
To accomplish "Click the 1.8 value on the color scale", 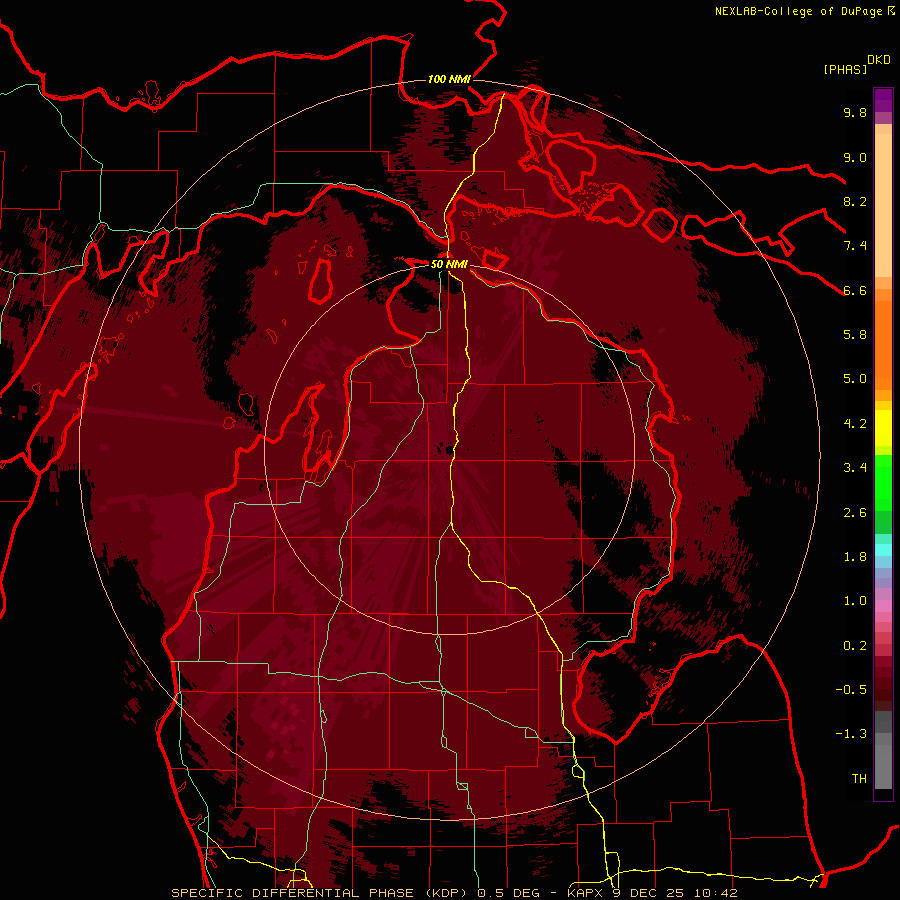I will 855,557.
